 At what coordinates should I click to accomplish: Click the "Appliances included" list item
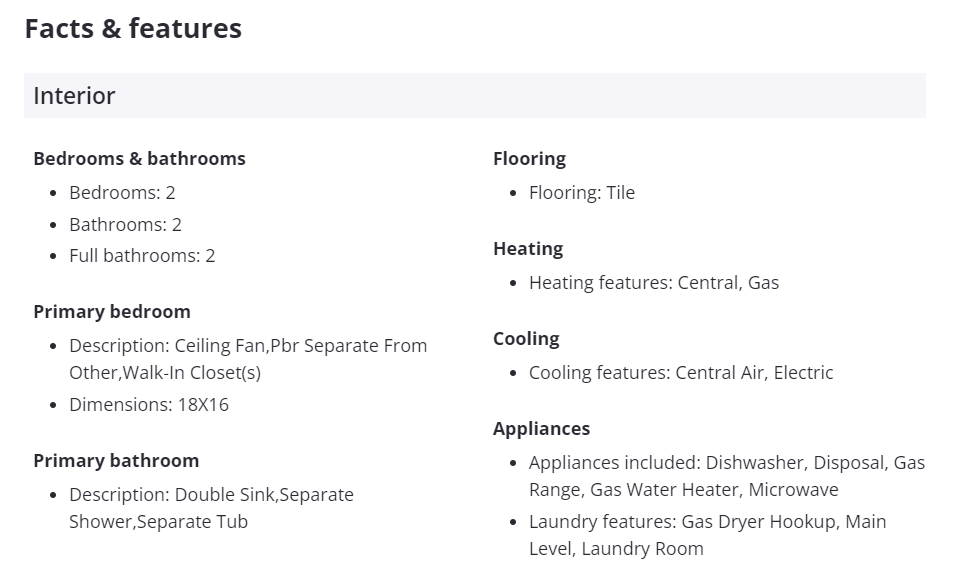(726, 476)
